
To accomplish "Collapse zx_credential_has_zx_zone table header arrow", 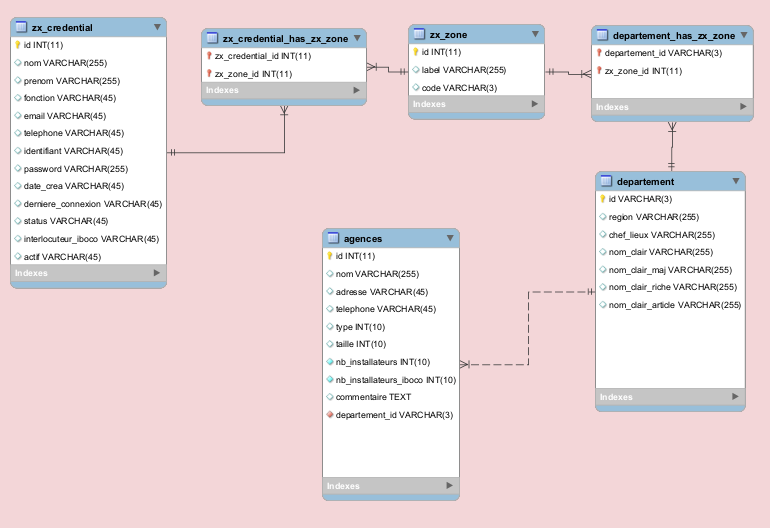I will pyautogui.click(x=357, y=38).
